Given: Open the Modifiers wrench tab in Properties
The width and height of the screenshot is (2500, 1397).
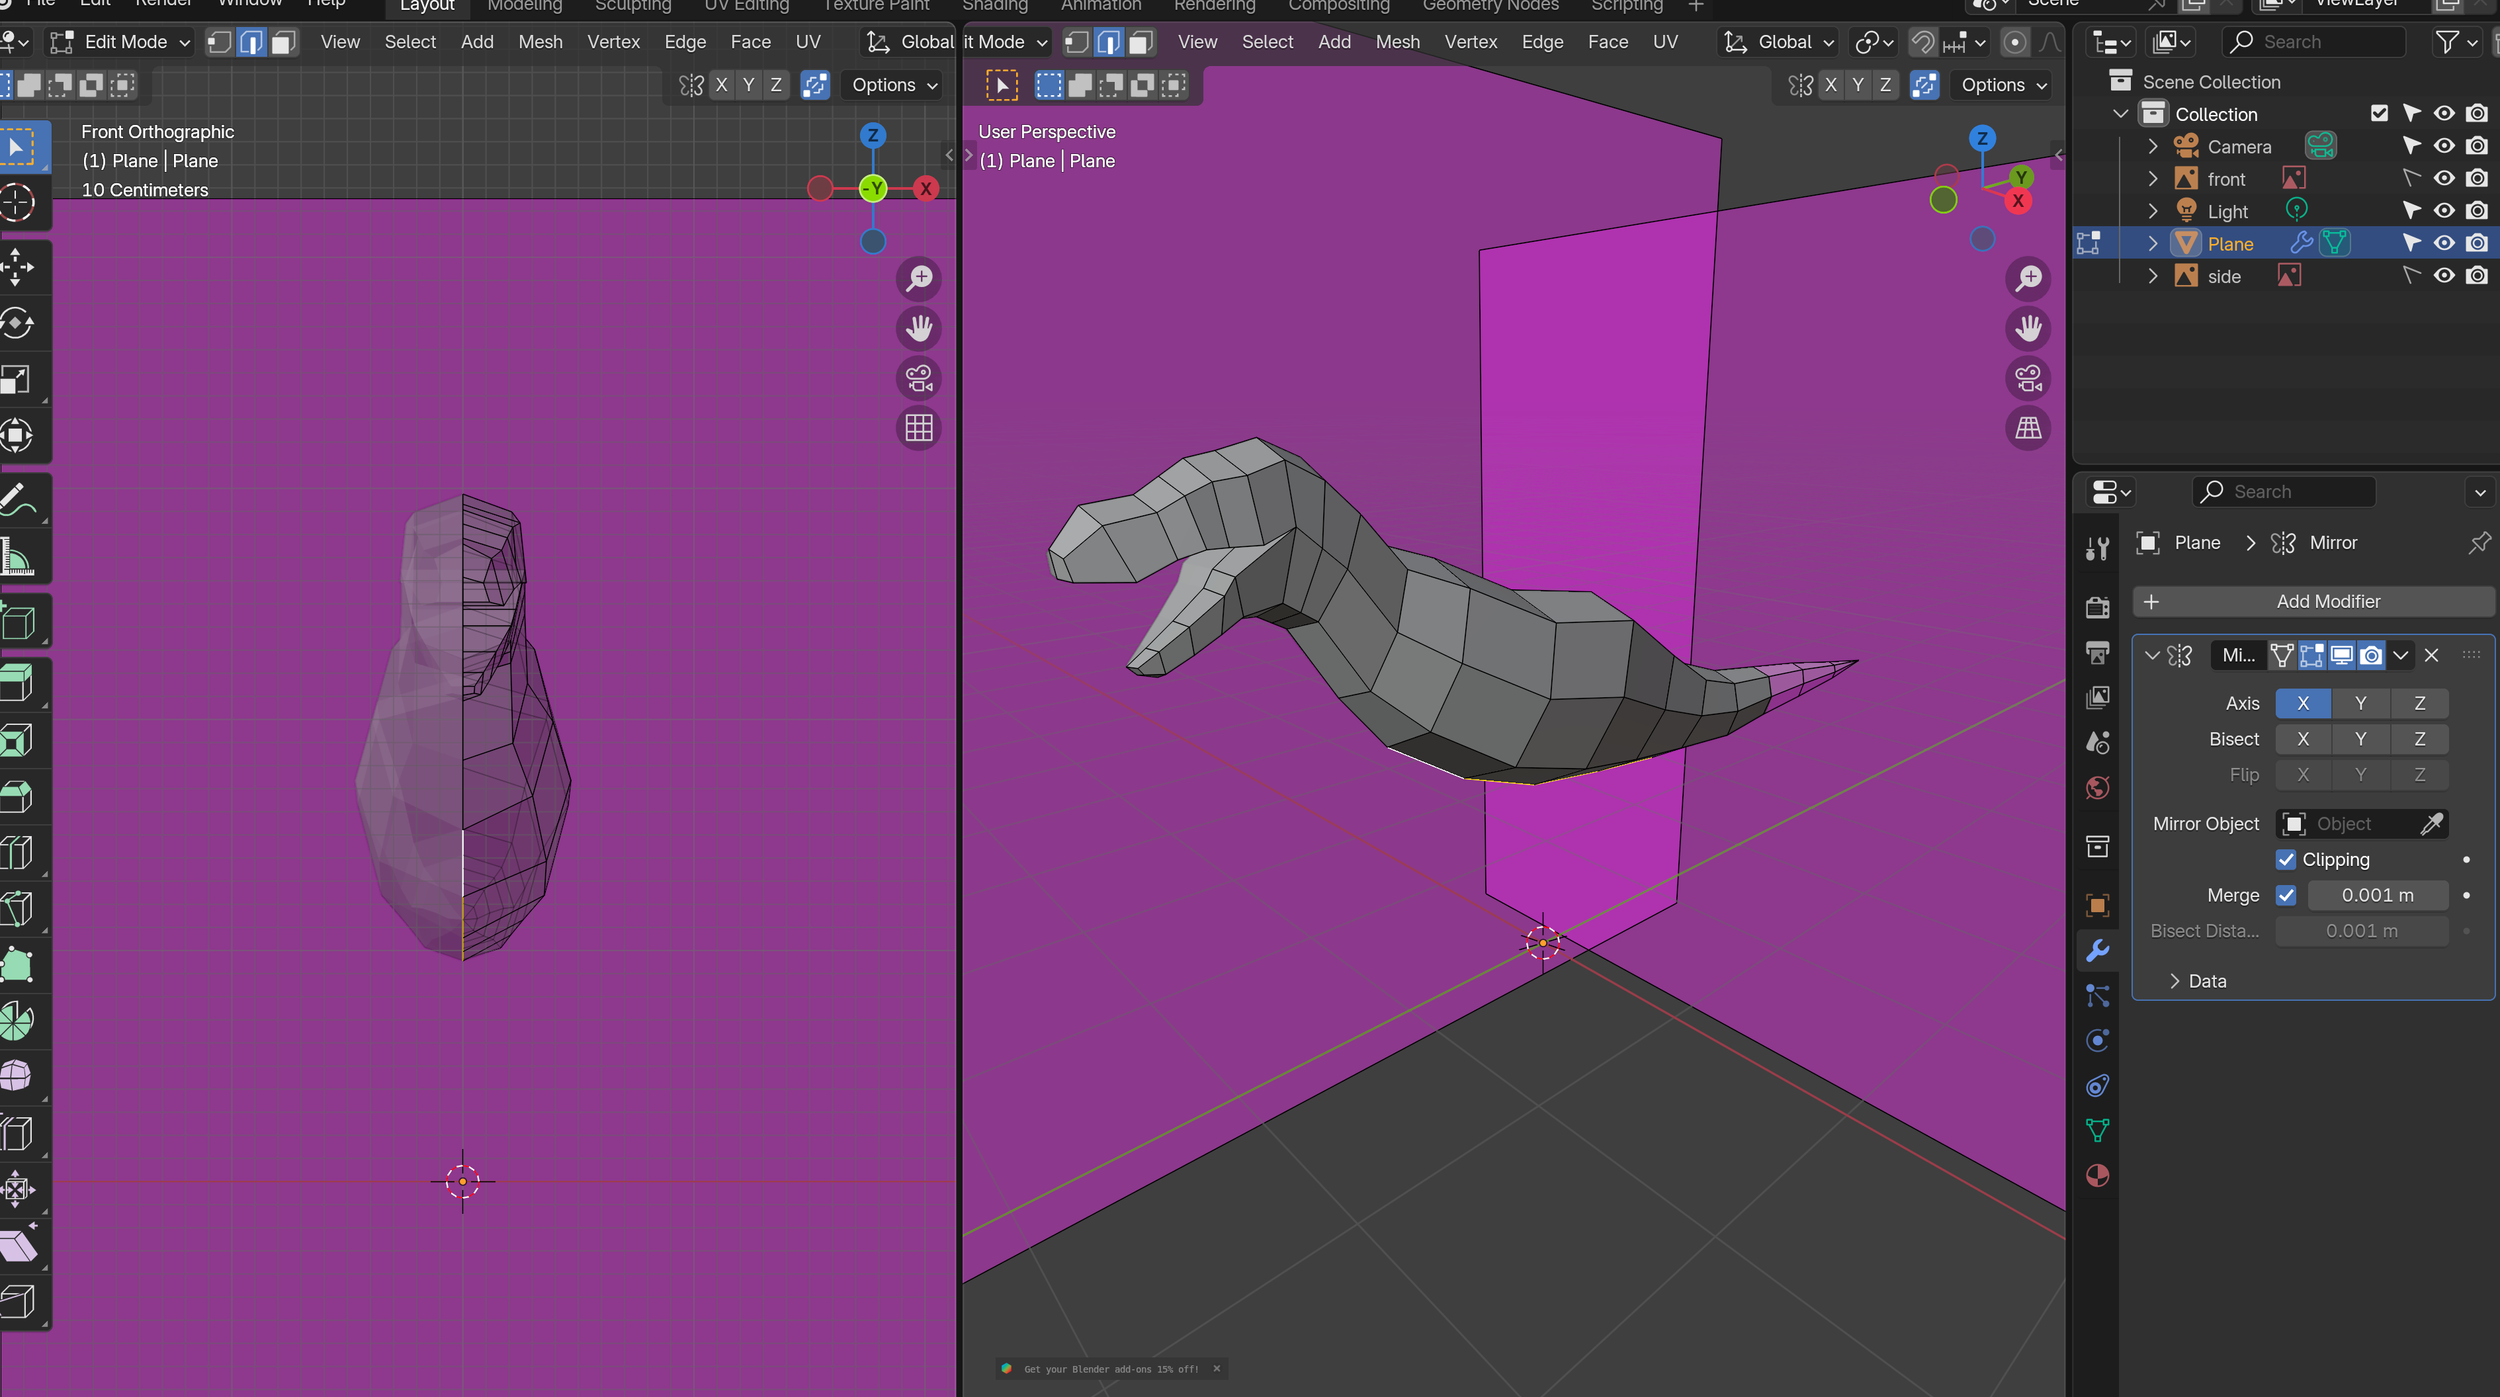Looking at the screenshot, I should pyautogui.click(x=2098, y=950).
